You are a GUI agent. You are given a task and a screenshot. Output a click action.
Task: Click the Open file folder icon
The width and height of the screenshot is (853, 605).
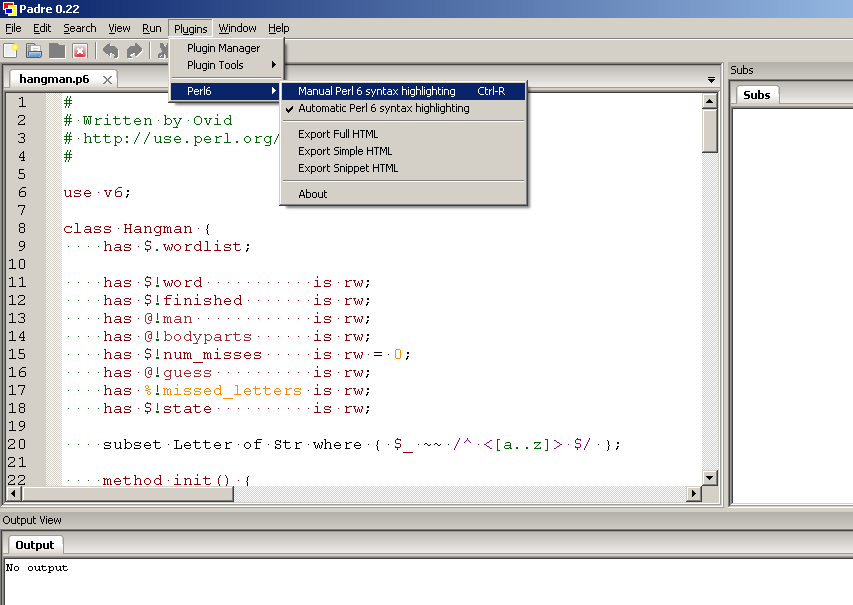click(x=34, y=50)
